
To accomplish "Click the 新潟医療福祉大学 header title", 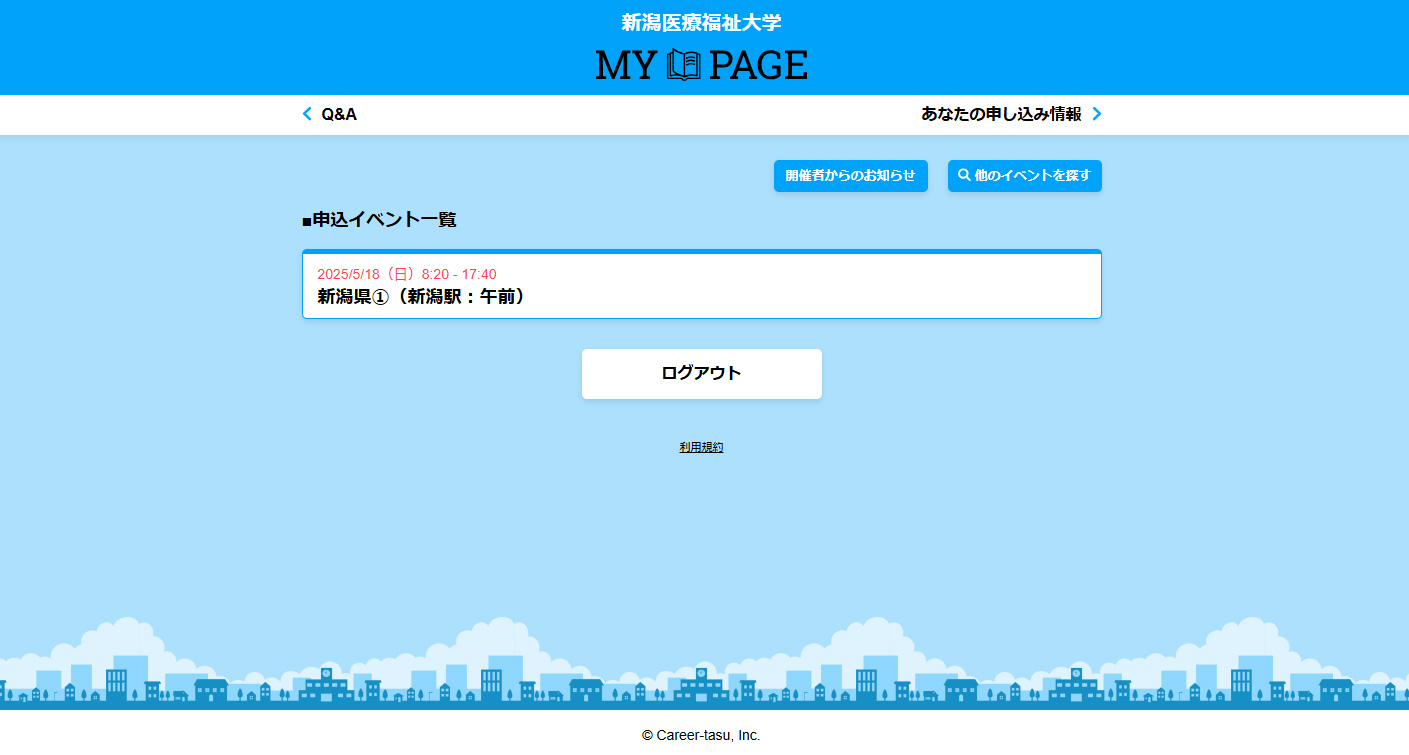I will pos(701,22).
